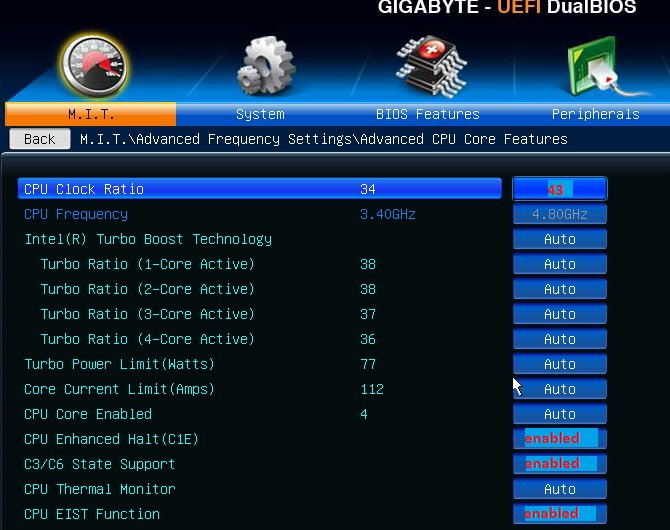Change Turbo Ratio (4-Core Active) Auto value
The image size is (670, 530).
point(560,339)
